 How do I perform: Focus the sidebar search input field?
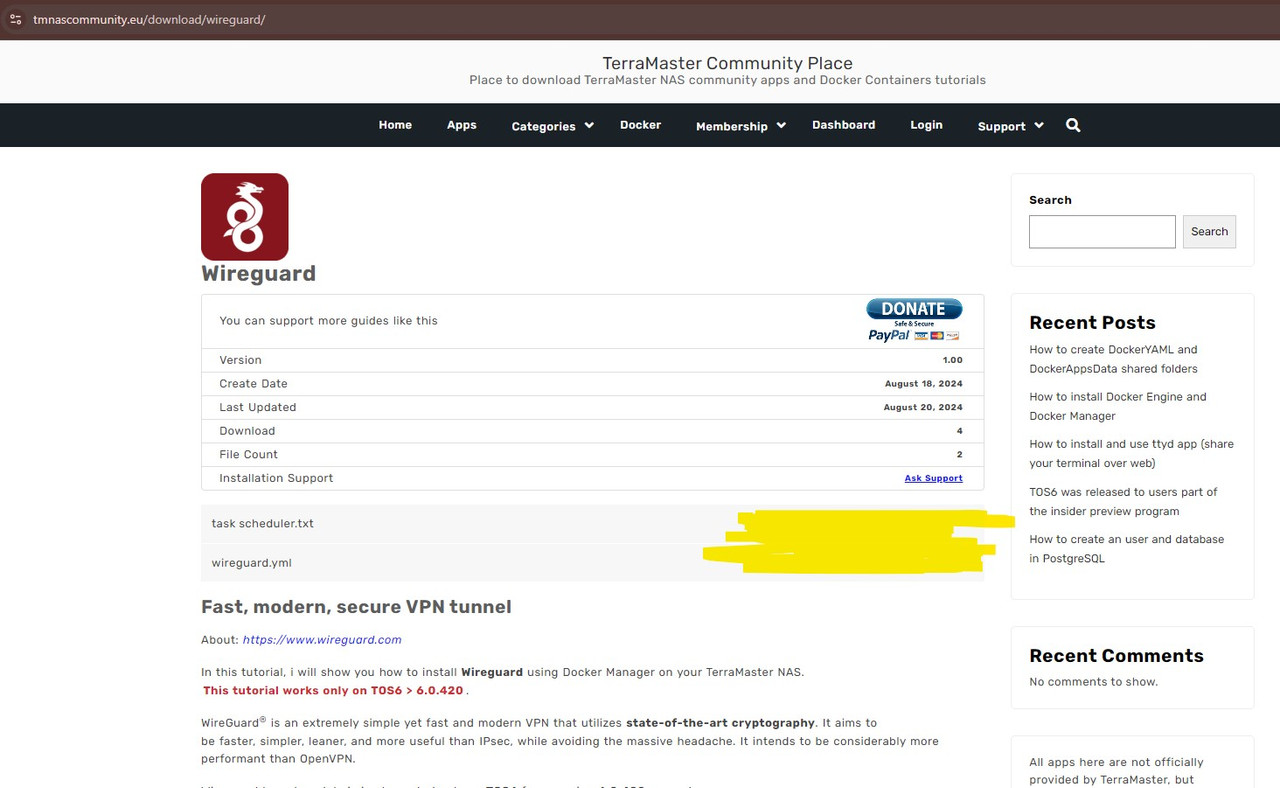[x=1102, y=231]
